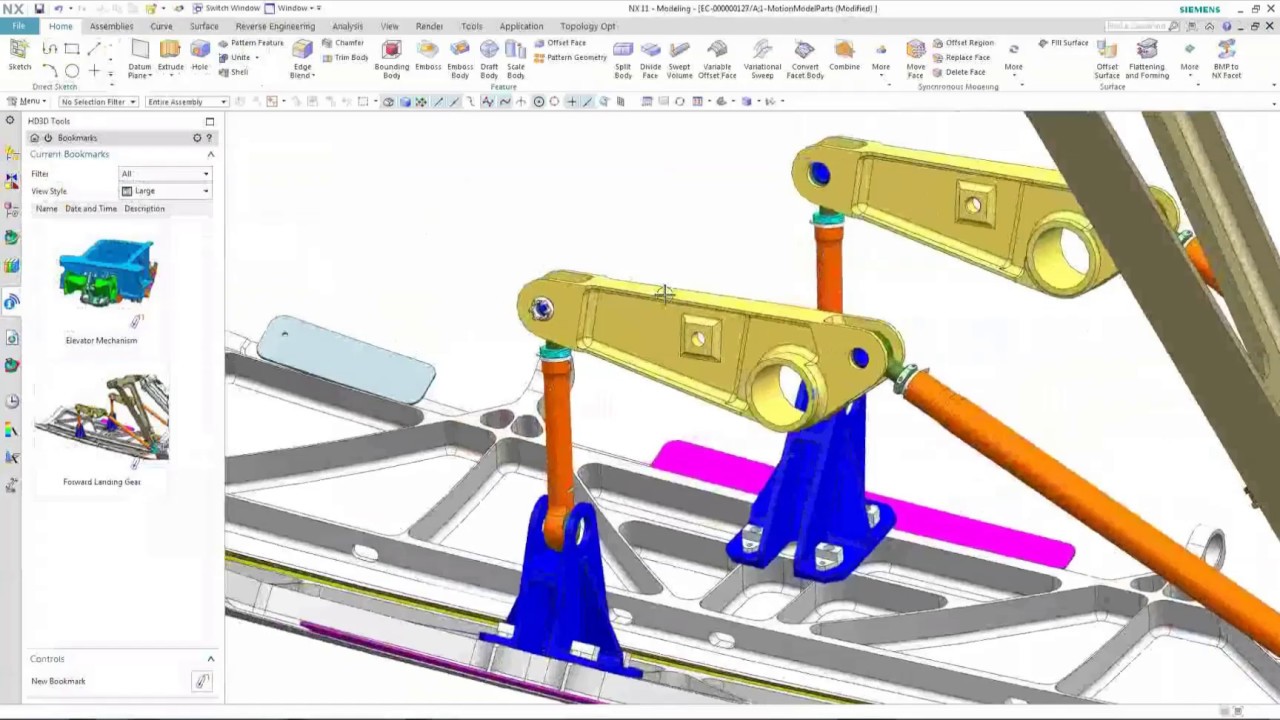Screen dimensions: 1280x720
Task: Save the file with the floppy icon
Action: [39, 8]
